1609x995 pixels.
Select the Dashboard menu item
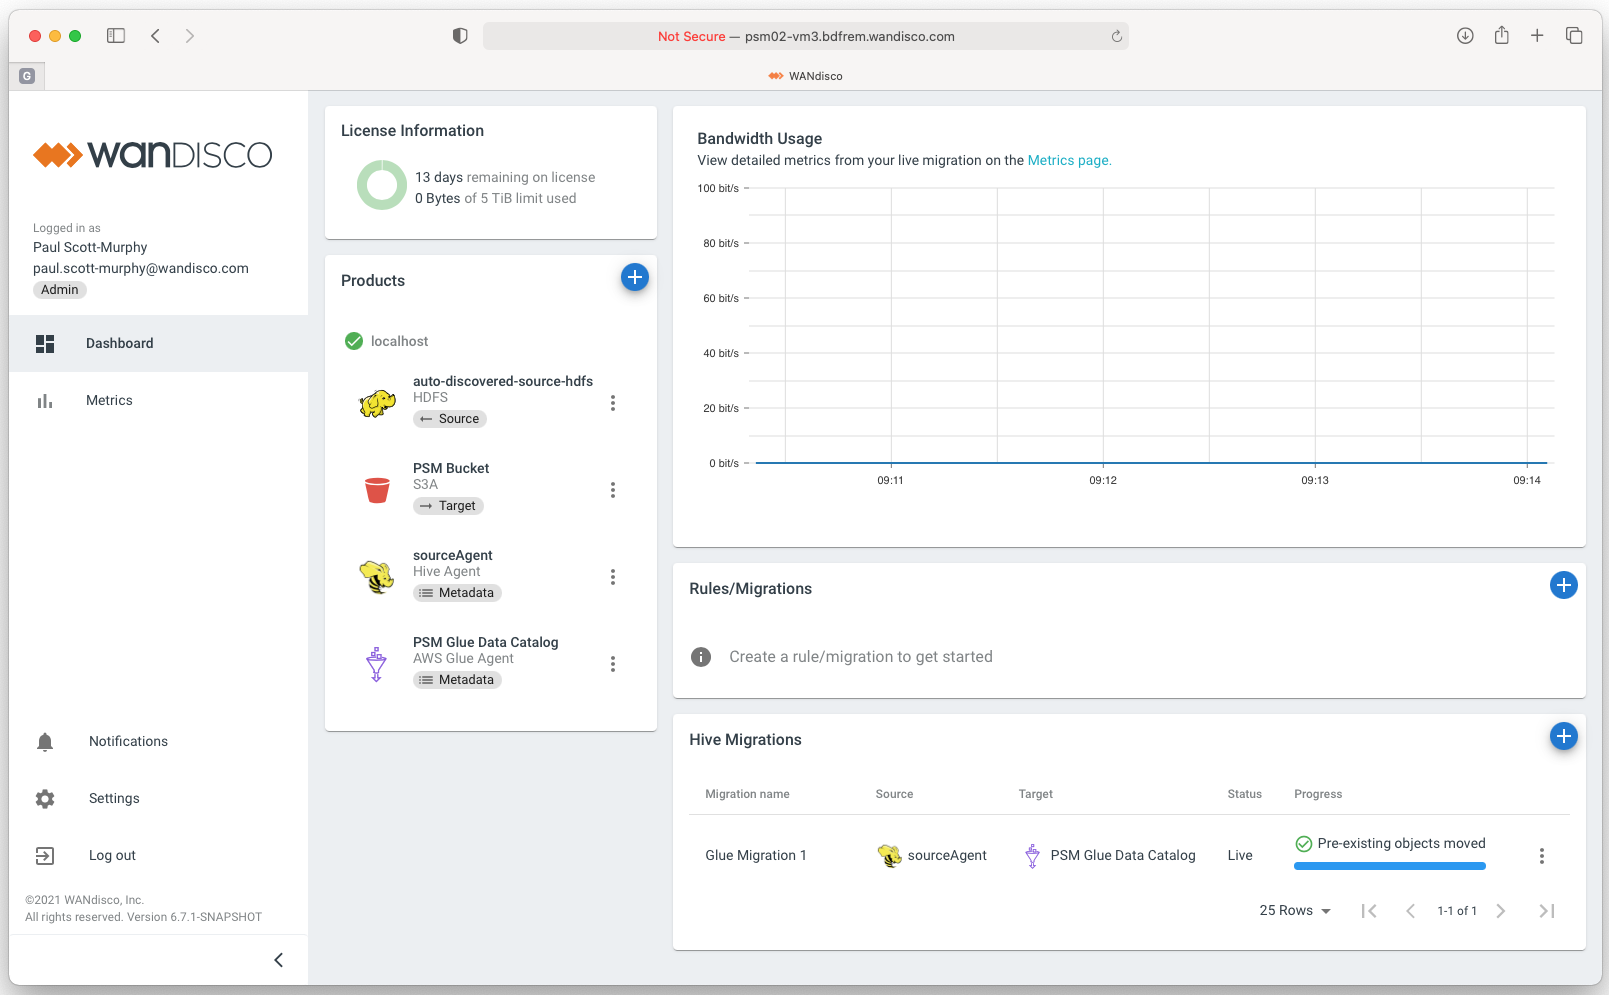pyautogui.click(x=158, y=344)
